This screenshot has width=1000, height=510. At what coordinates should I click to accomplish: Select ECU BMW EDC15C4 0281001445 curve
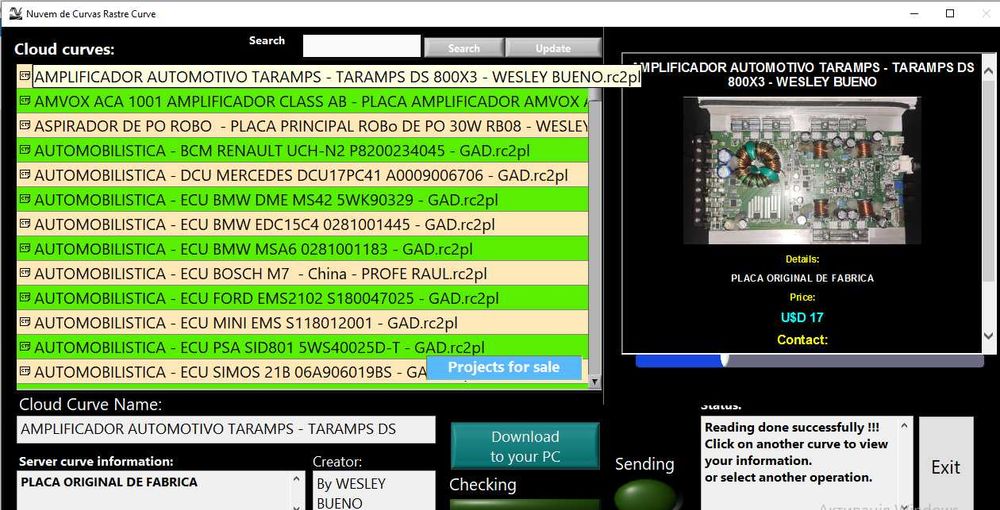coord(302,224)
